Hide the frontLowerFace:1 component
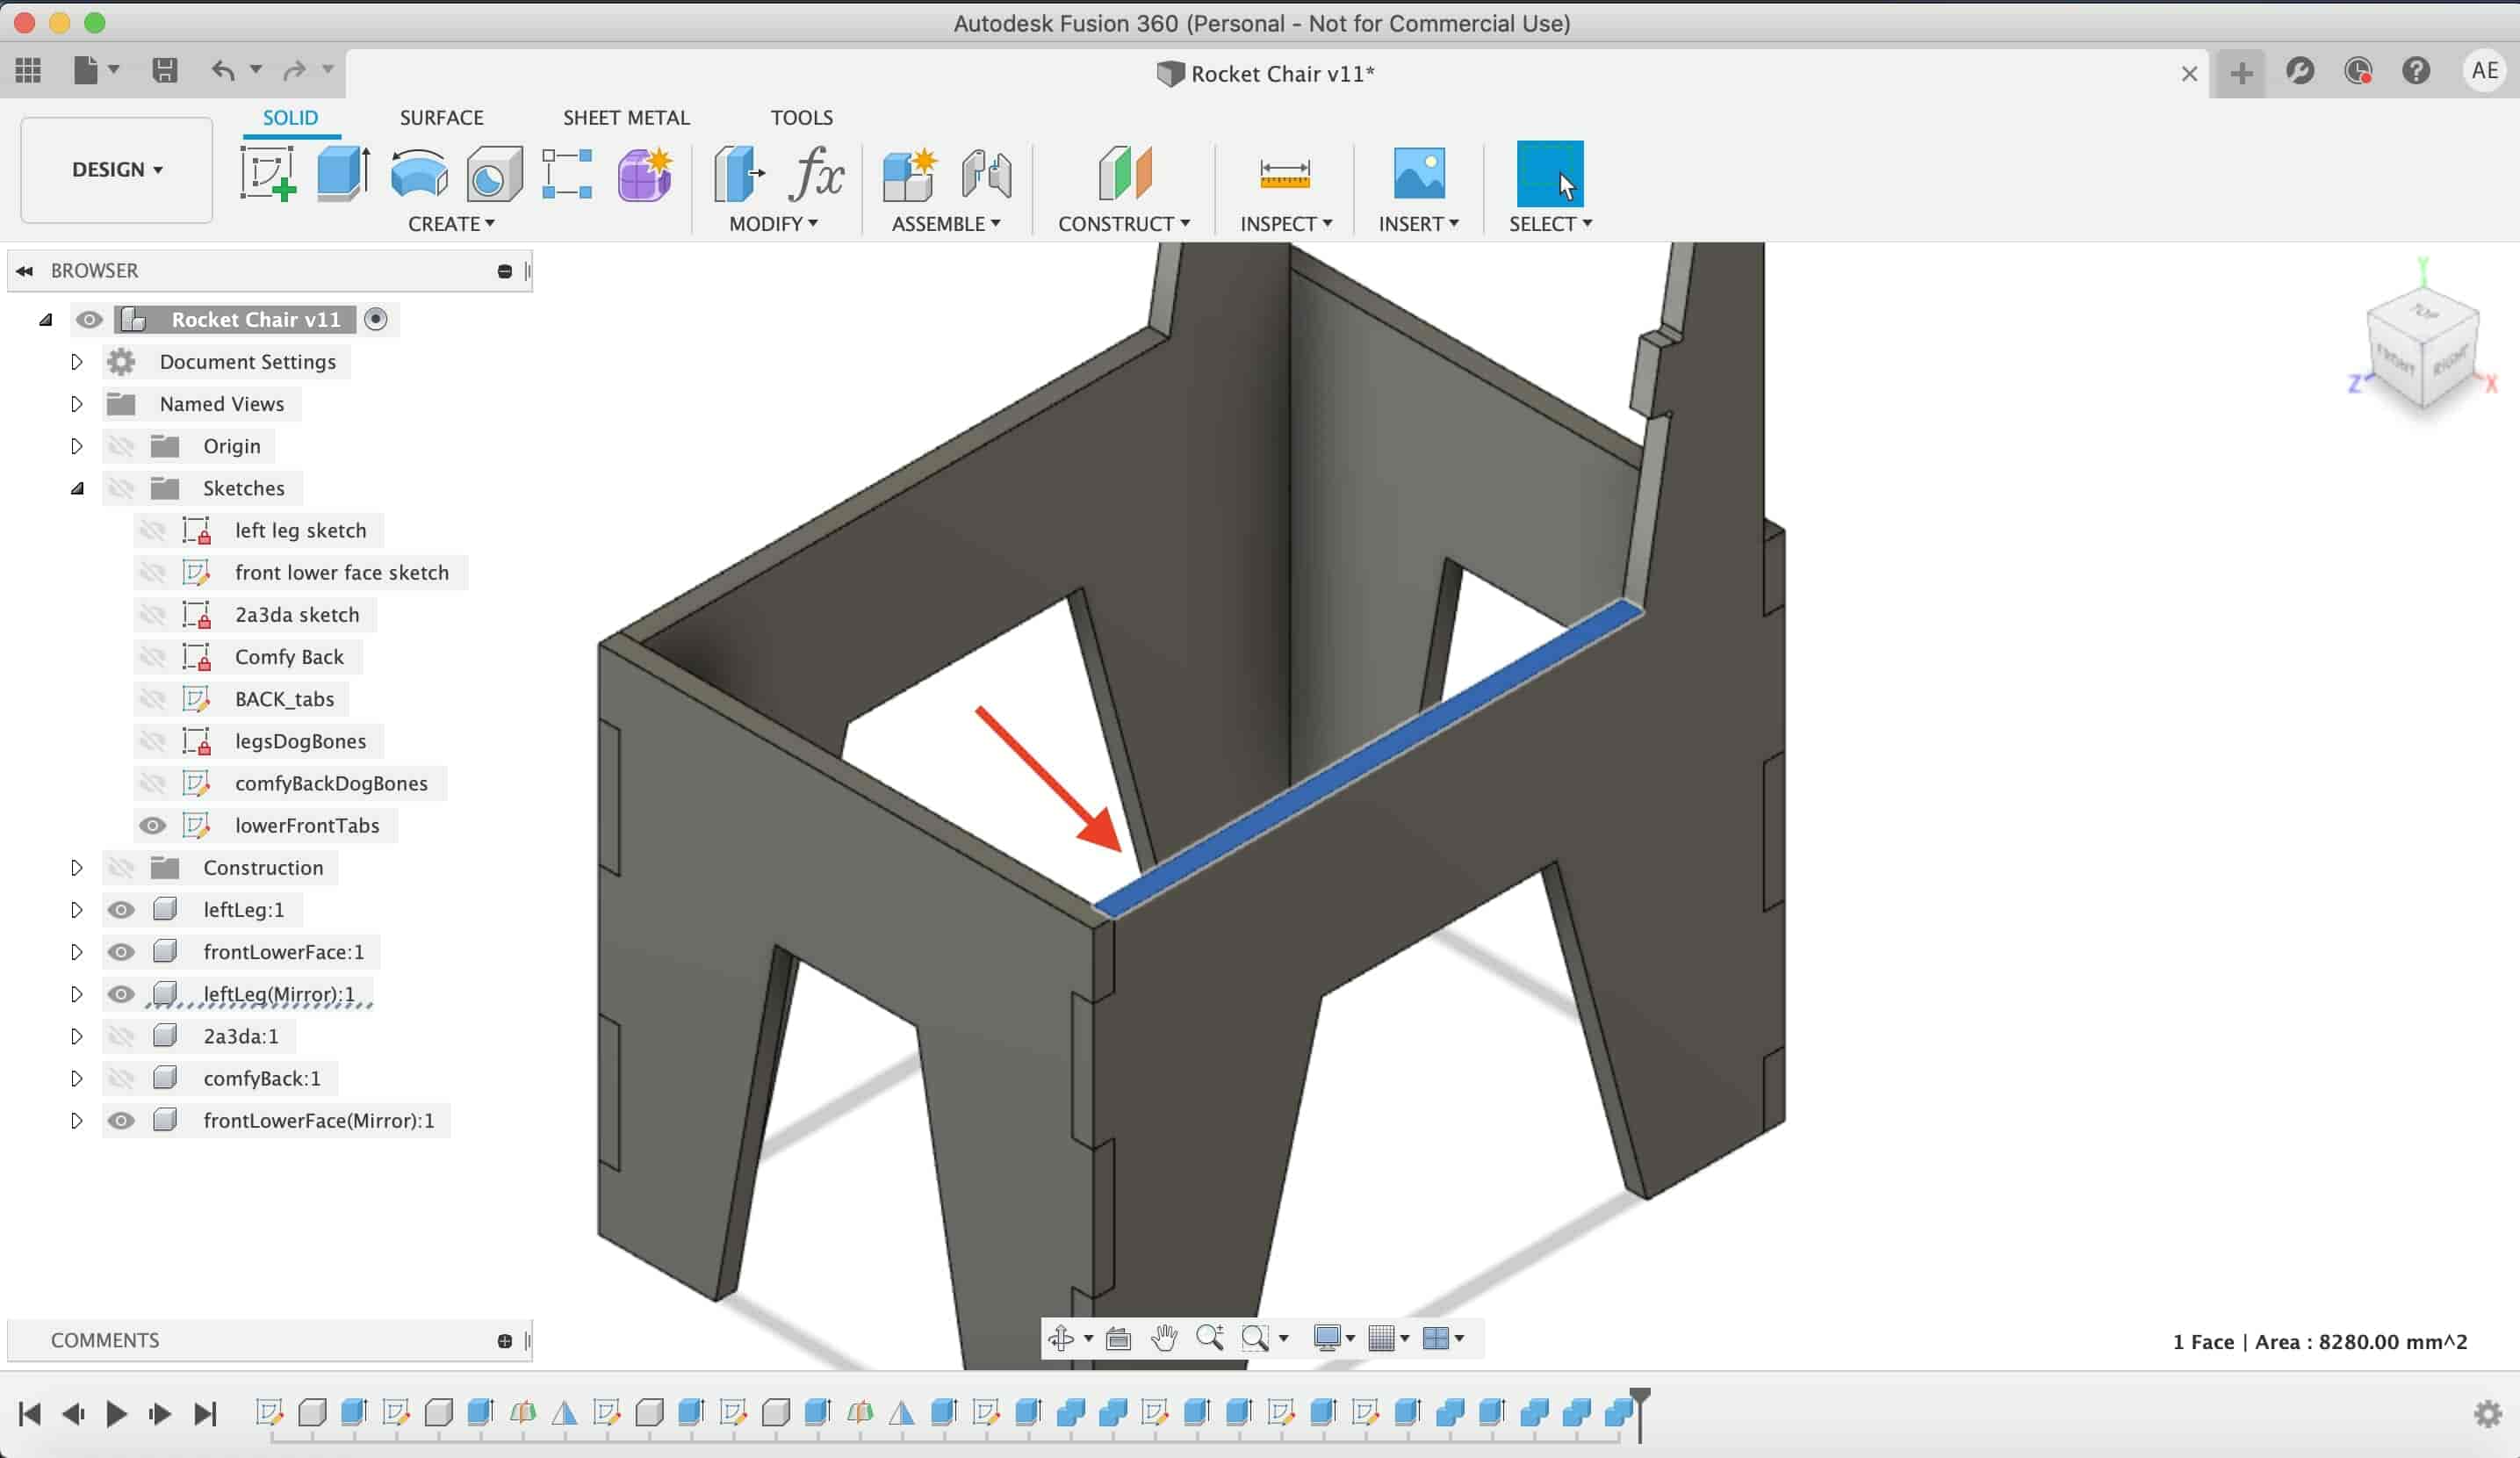The height and width of the screenshot is (1458, 2520). pyautogui.click(x=120, y=952)
